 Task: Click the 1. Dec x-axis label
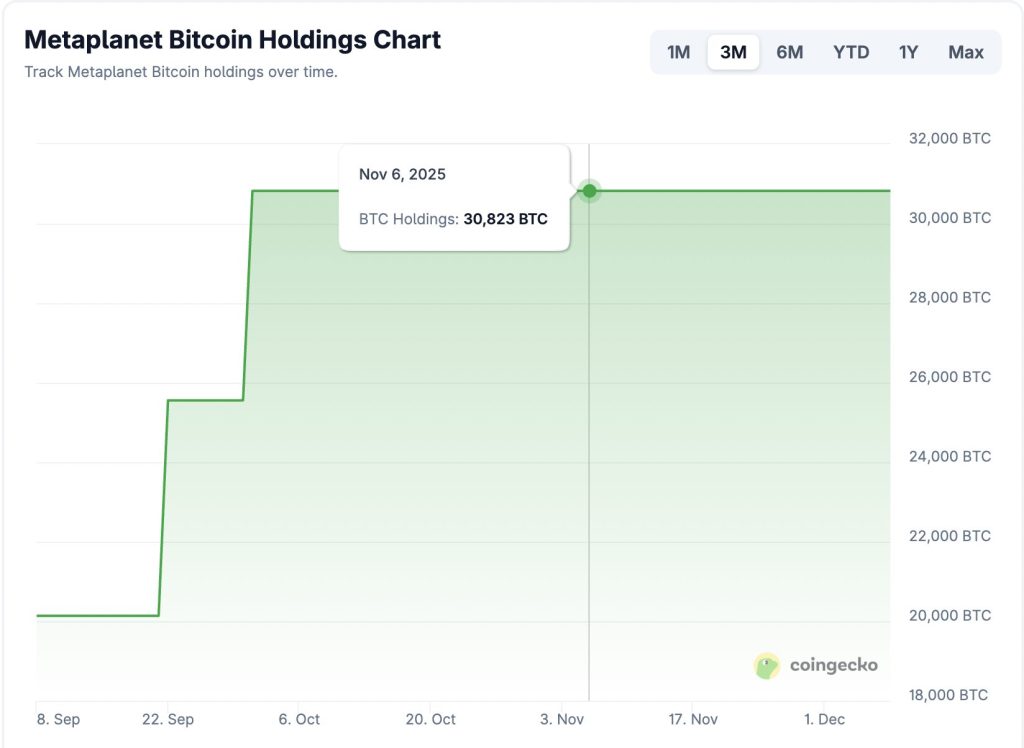point(824,719)
